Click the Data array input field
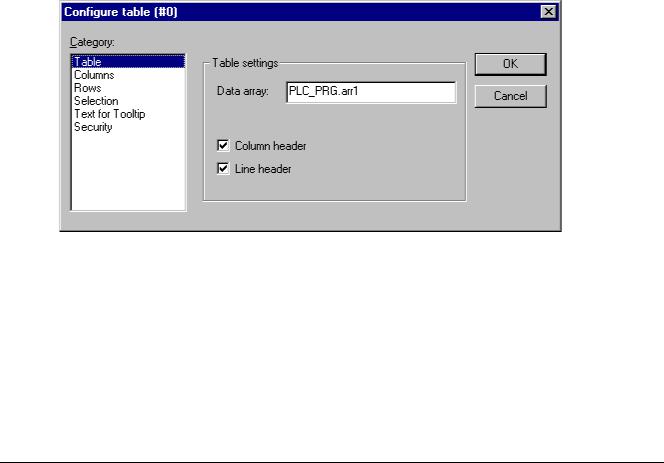The width and height of the screenshot is (664, 463). coord(370,92)
